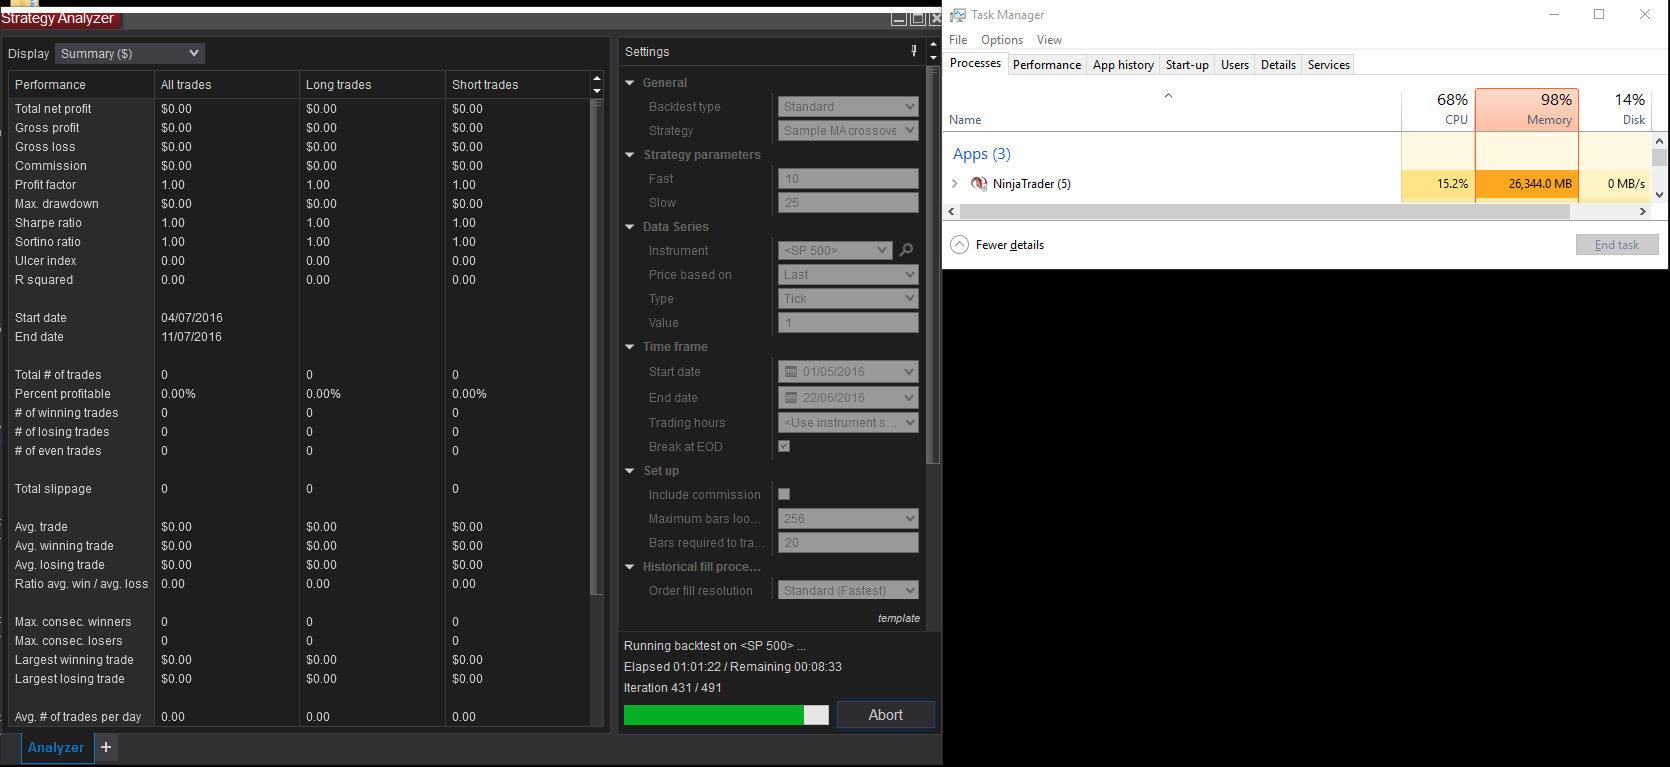Click the 04/07/2016 start date cell

[192, 318]
